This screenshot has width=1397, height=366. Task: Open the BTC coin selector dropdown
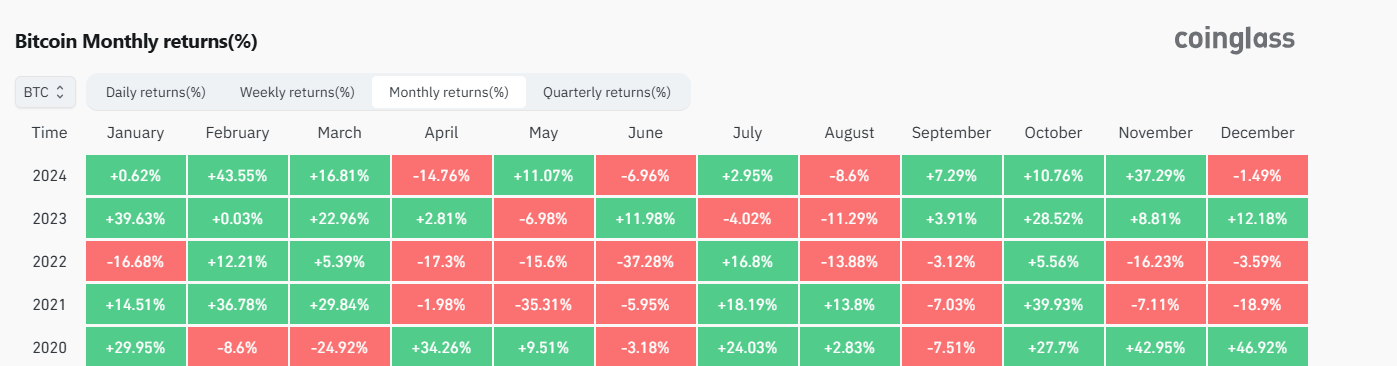pyautogui.click(x=45, y=92)
